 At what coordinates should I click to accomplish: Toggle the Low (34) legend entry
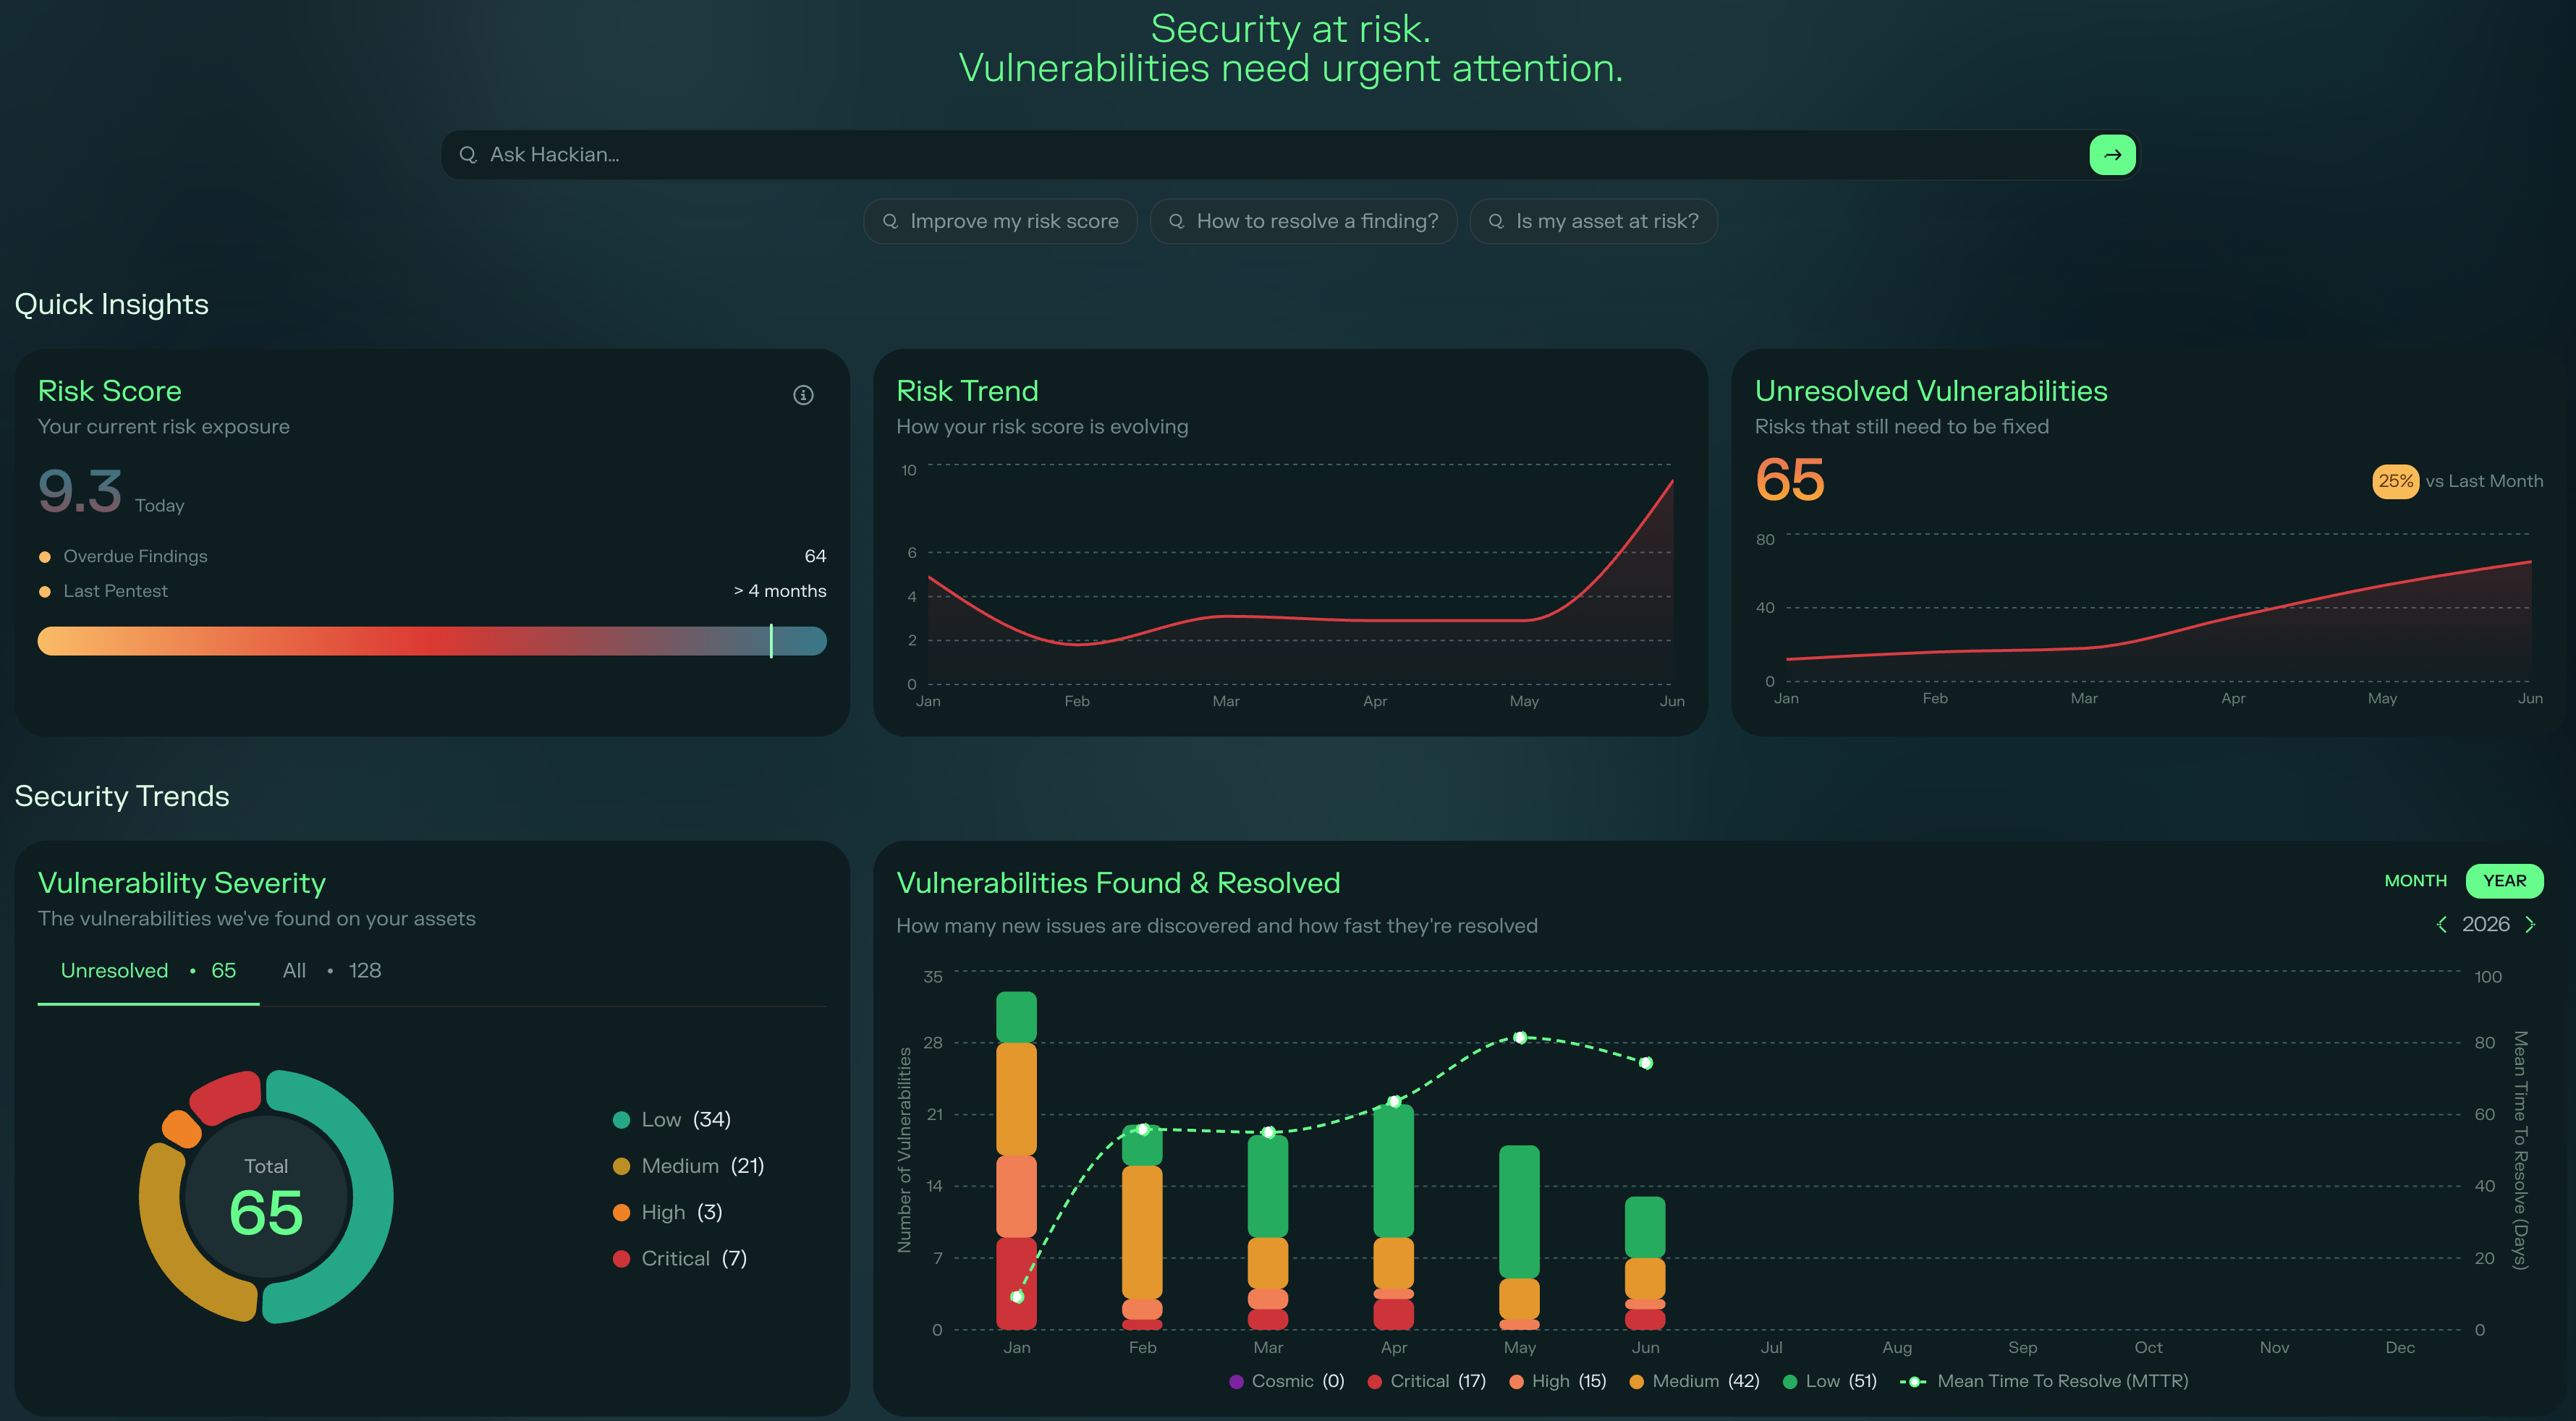(x=672, y=1120)
